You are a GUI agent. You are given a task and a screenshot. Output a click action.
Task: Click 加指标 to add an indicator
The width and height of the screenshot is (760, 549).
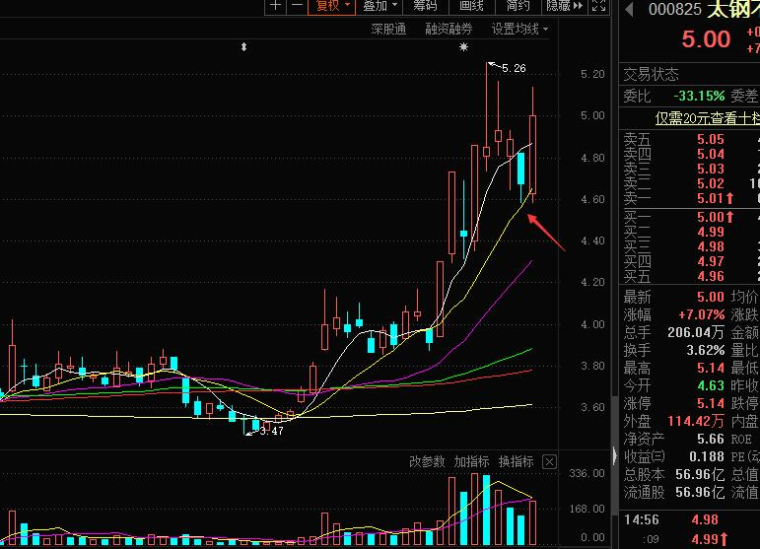(471, 461)
